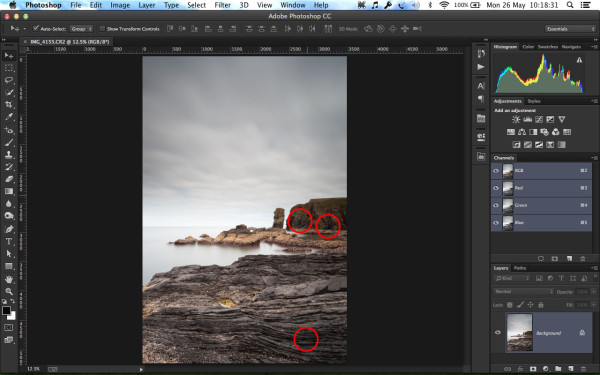The width and height of the screenshot is (600, 375).
Task: Select the Spot Healing Brush tool
Action: tap(9, 130)
